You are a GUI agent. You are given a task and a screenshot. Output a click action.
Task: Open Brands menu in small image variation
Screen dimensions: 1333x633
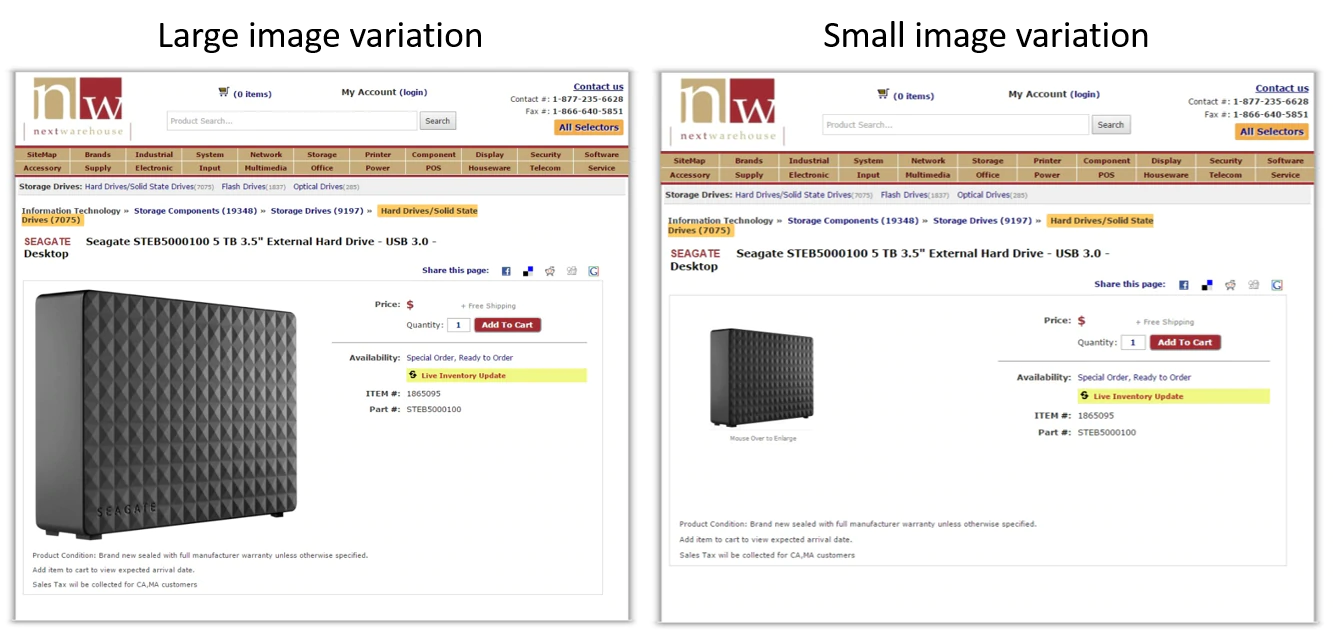(749, 161)
